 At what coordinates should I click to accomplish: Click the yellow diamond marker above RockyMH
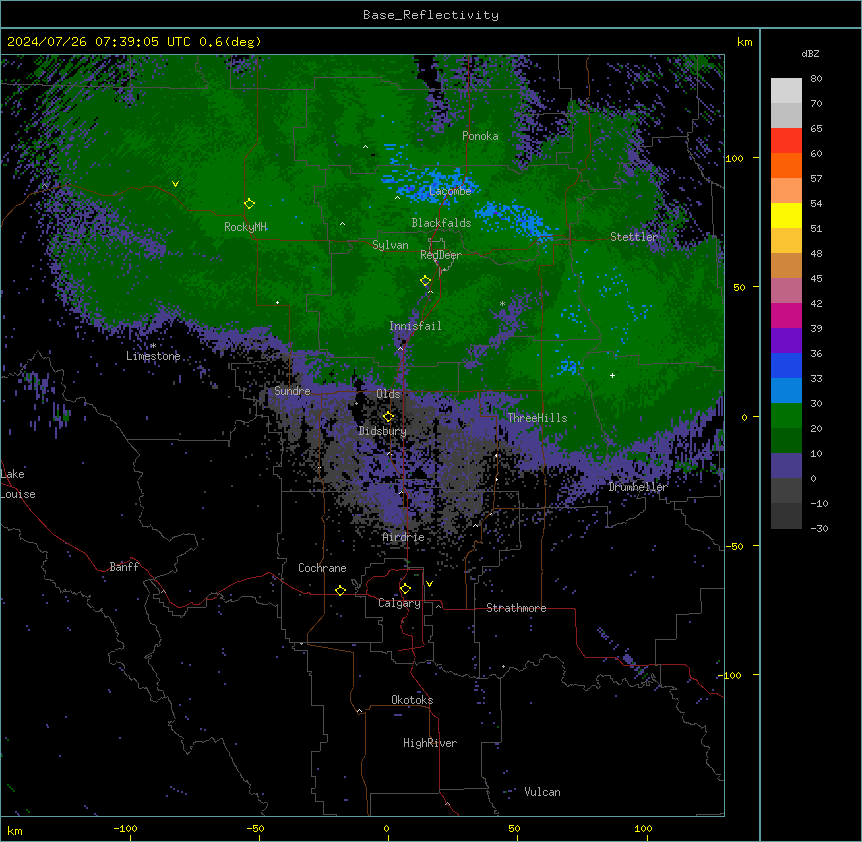pos(250,204)
